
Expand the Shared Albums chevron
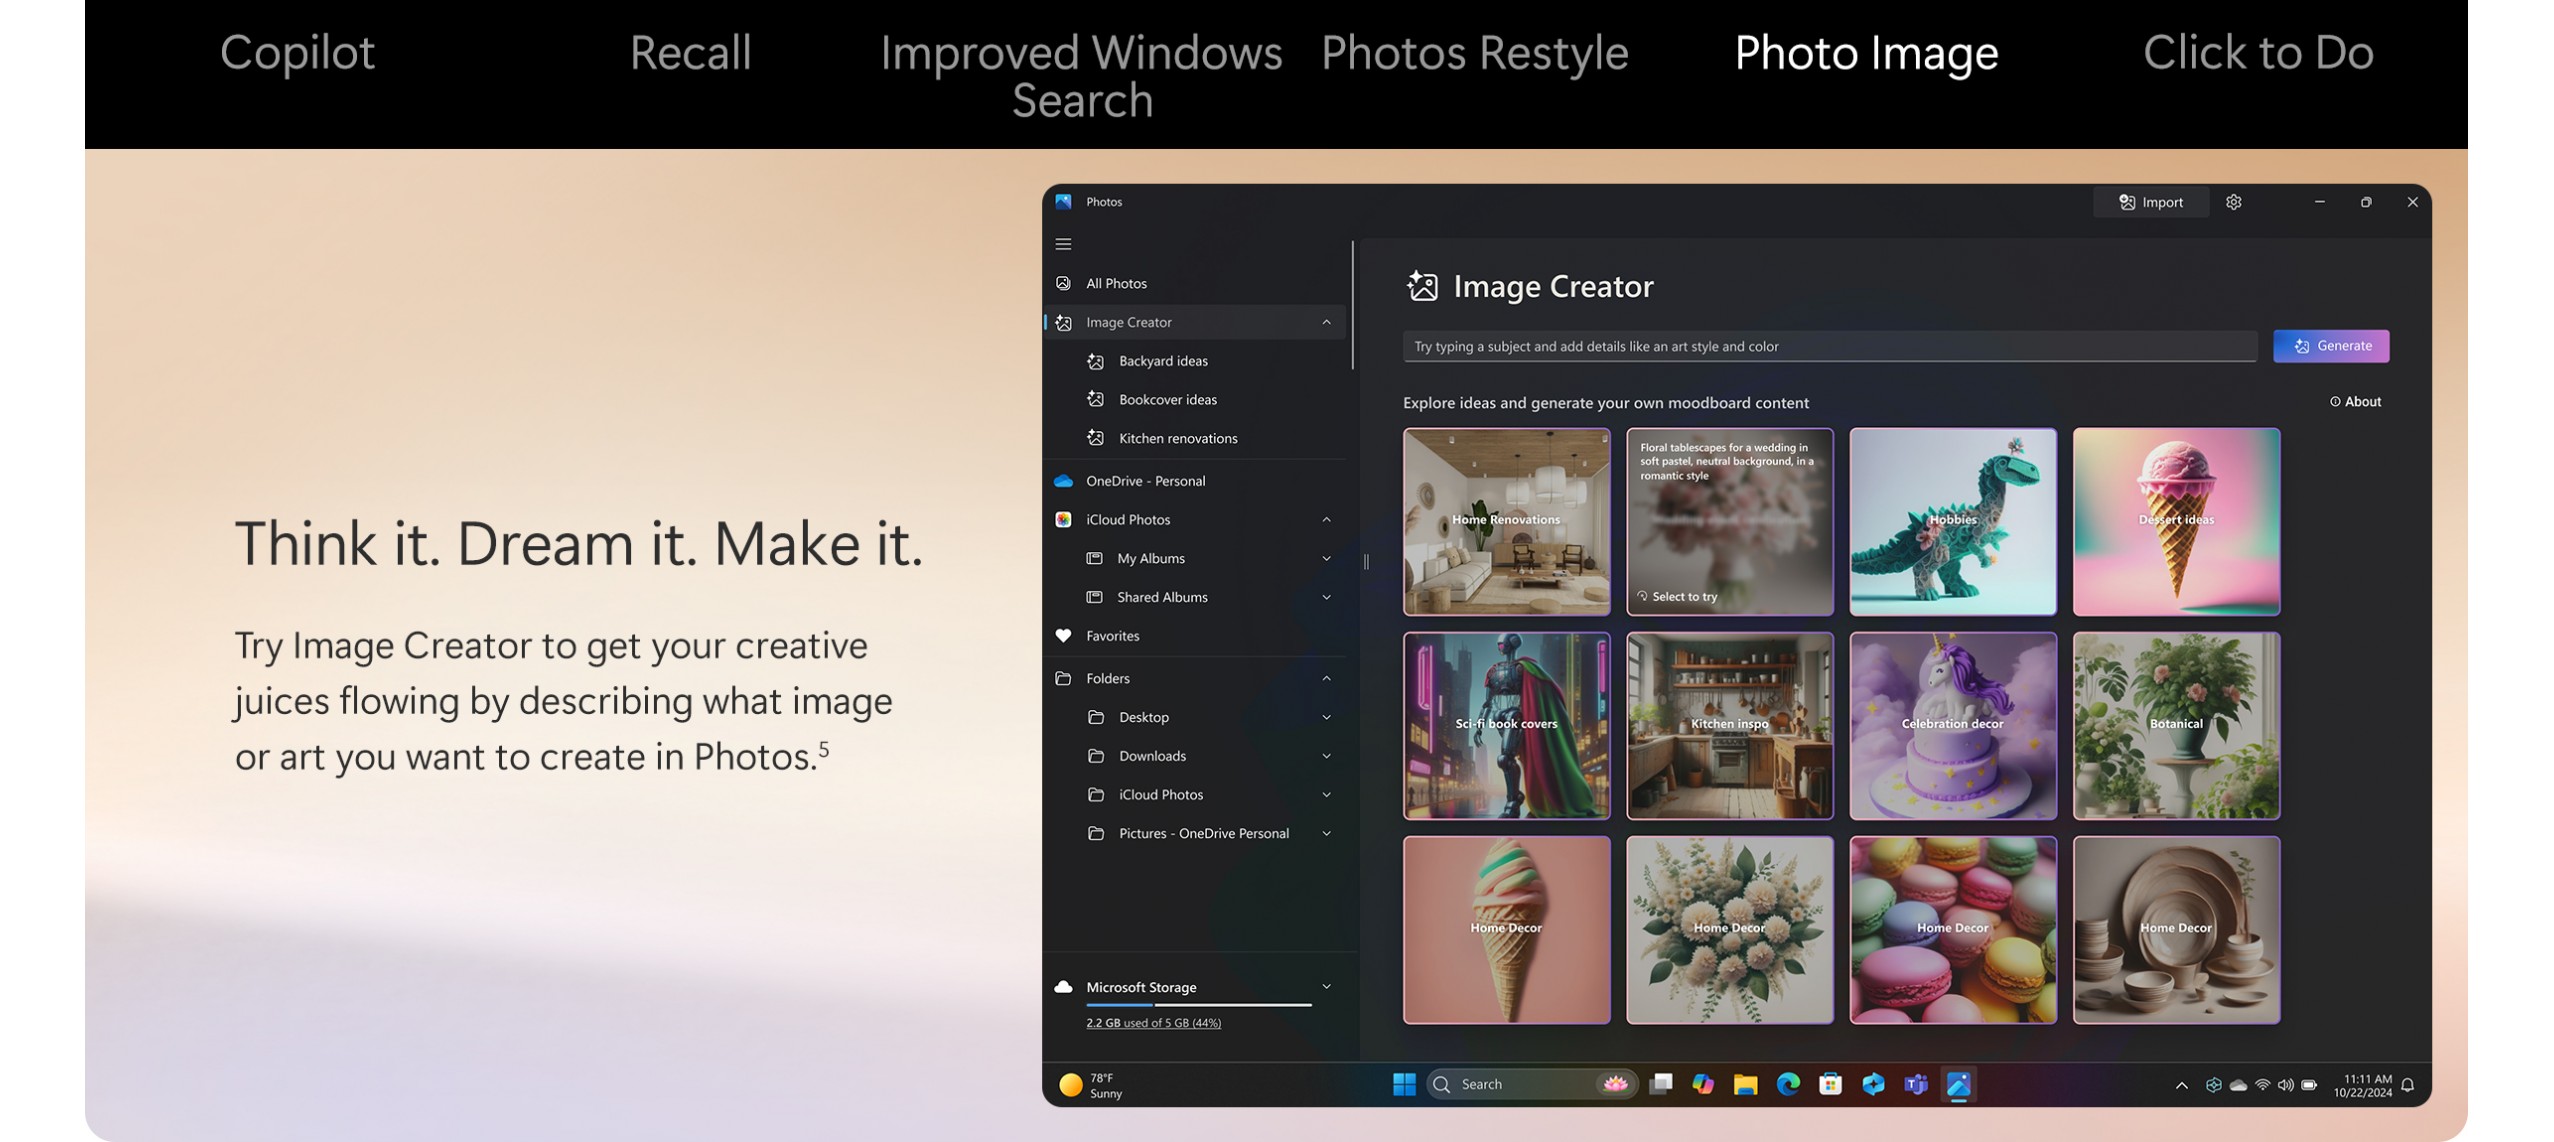1326,597
